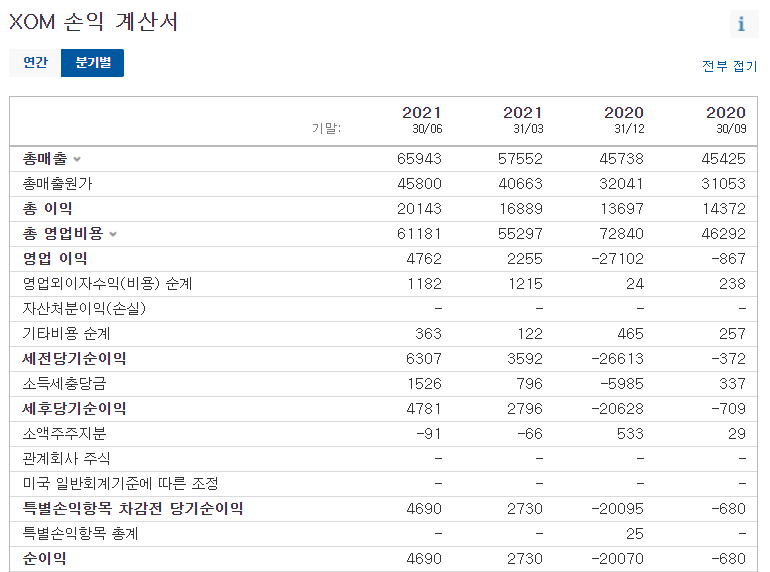Click 세후당기순이익 row label
The width and height of the screenshot is (770, 572).
pos(74,409)
